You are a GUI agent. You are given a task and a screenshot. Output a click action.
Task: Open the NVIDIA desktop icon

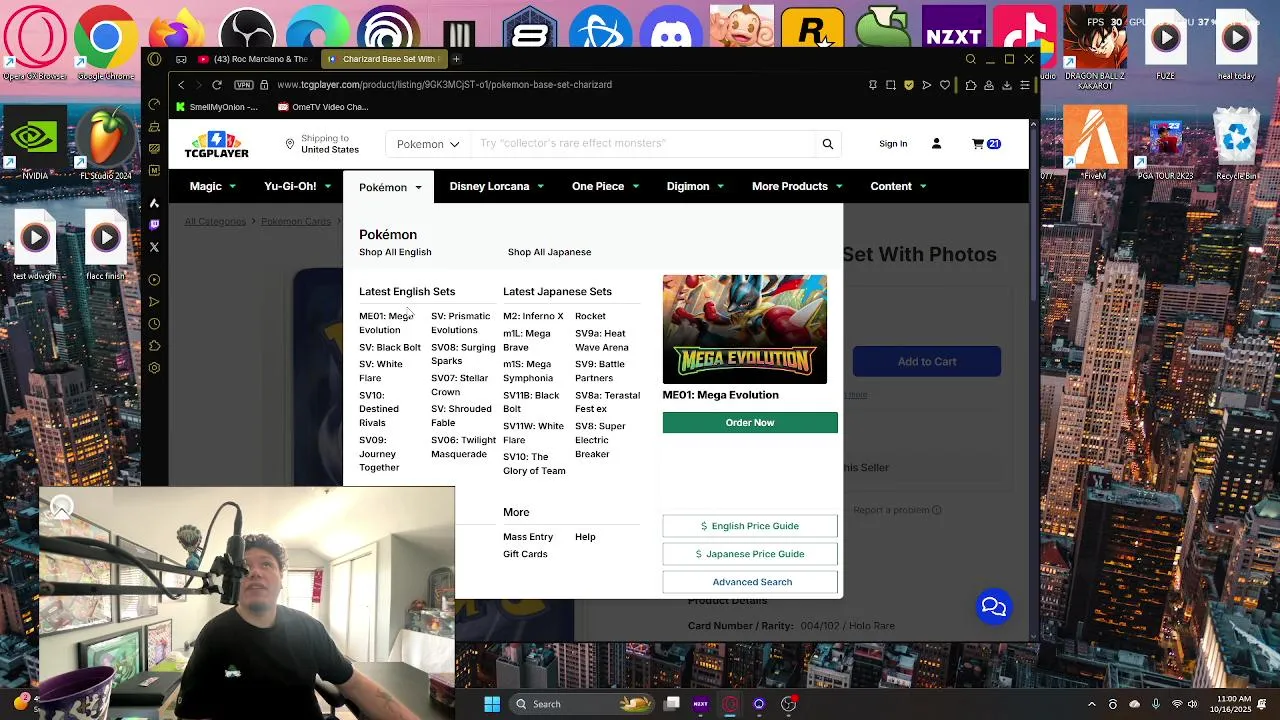pyautogui.click(x=35, y=145)
